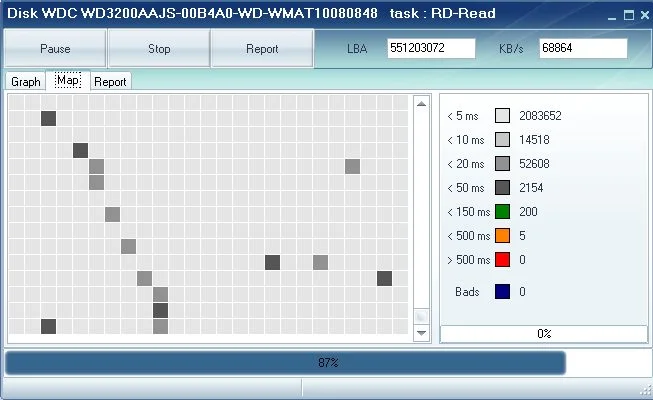Minimize the disk scan window

pos(612,16)
